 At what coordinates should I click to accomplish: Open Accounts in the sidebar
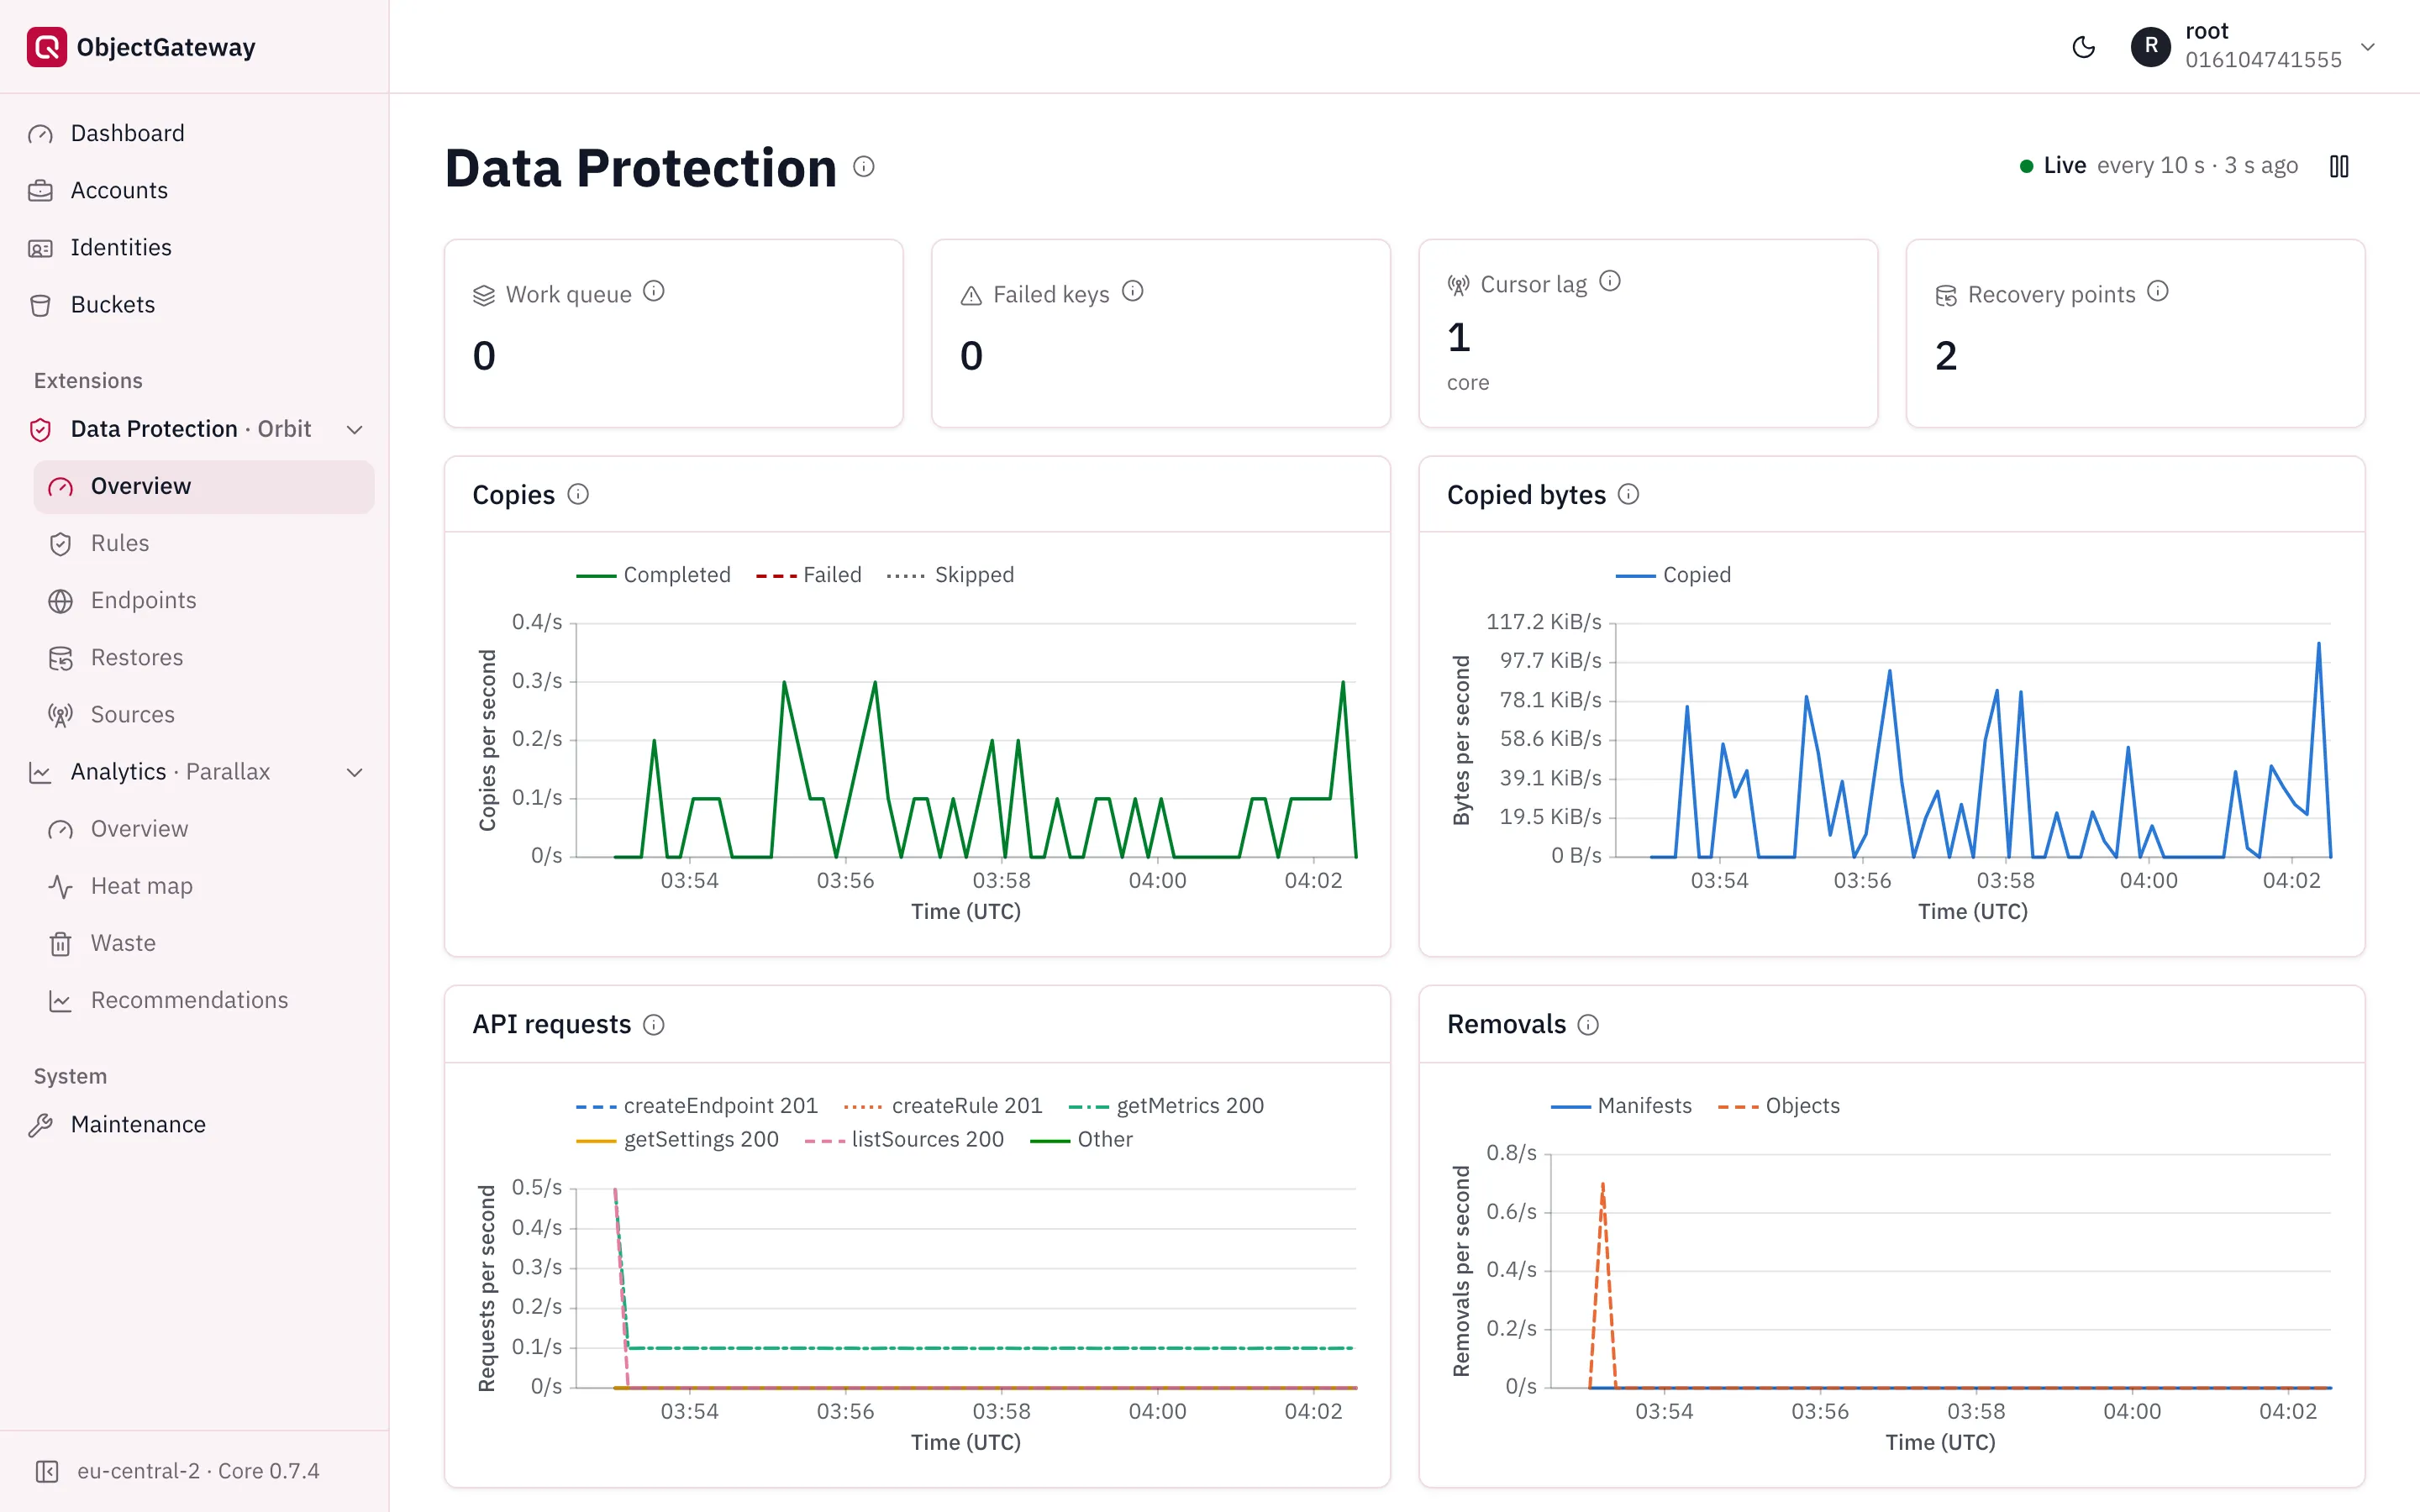tap(194, 190)
